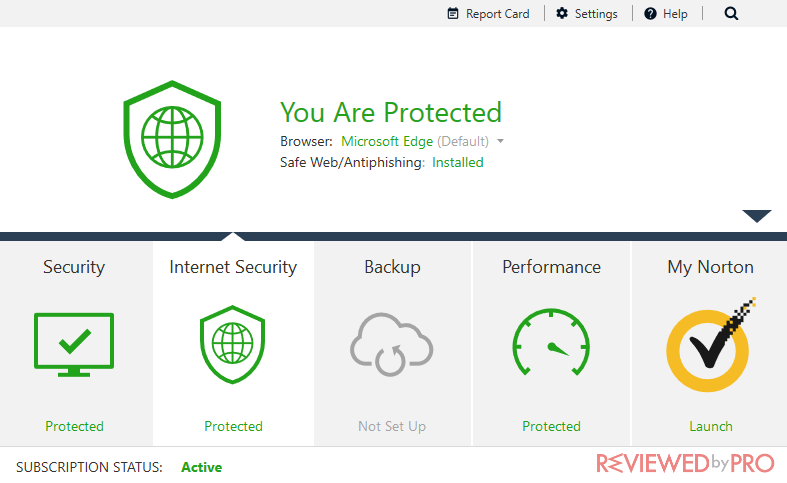Click the Norton checkmark logo
The width and height of the screenshot is (787, 483).
tap(709, 347)
